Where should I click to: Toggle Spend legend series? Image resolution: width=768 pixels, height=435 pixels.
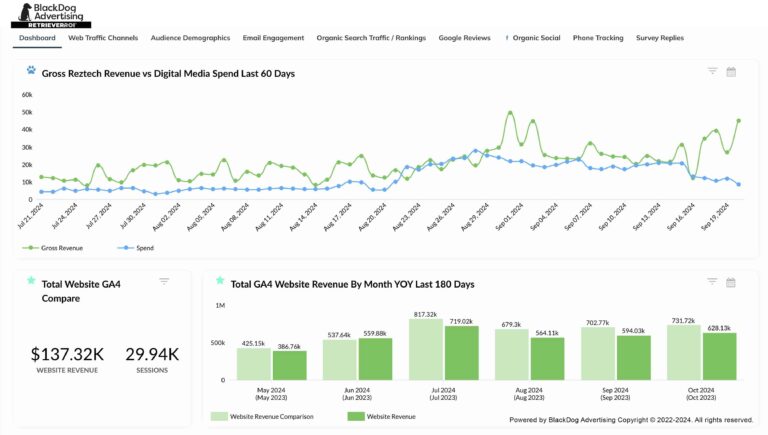coord(136,248)
